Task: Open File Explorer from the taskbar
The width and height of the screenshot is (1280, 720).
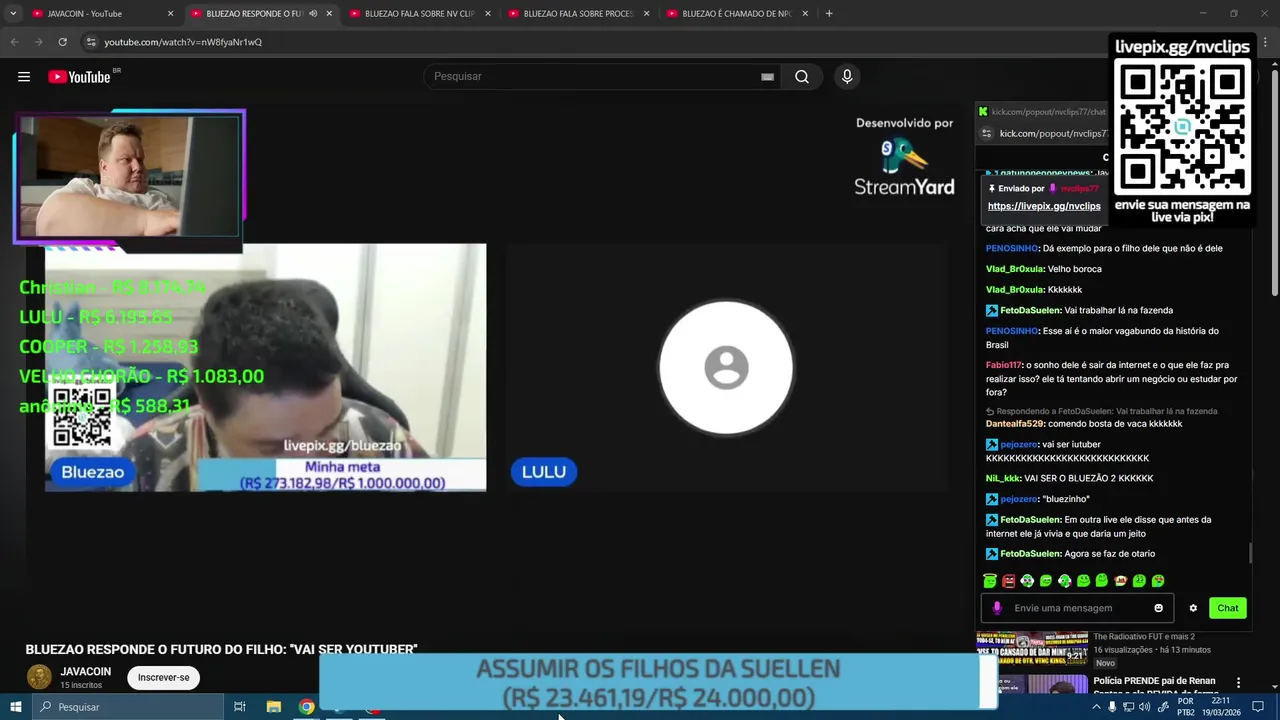Action: pos(274,707)
